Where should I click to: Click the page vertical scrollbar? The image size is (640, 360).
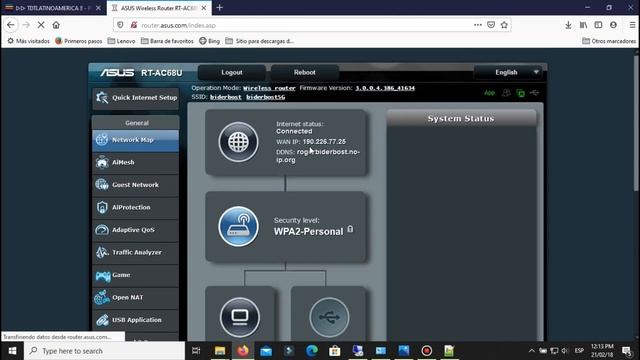[x=636, y=122]
